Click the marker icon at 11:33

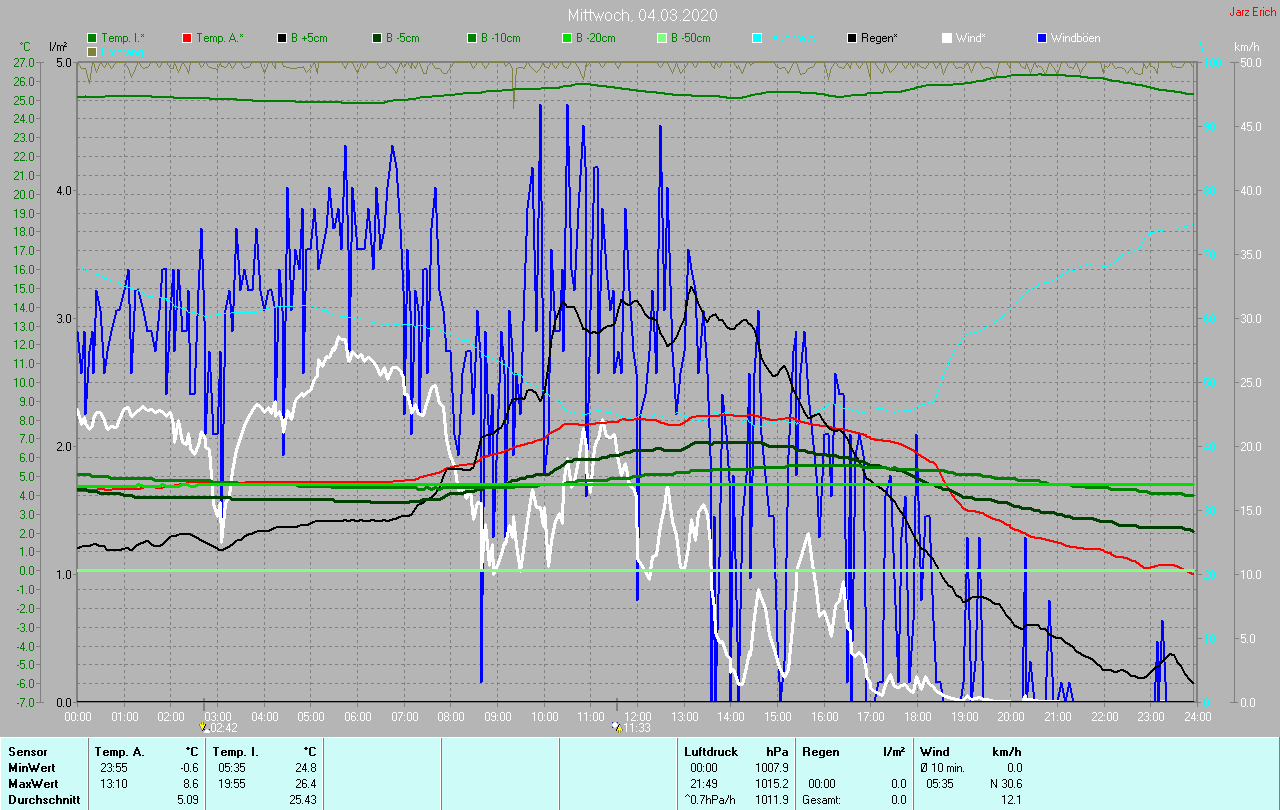[x=617, y=727]
